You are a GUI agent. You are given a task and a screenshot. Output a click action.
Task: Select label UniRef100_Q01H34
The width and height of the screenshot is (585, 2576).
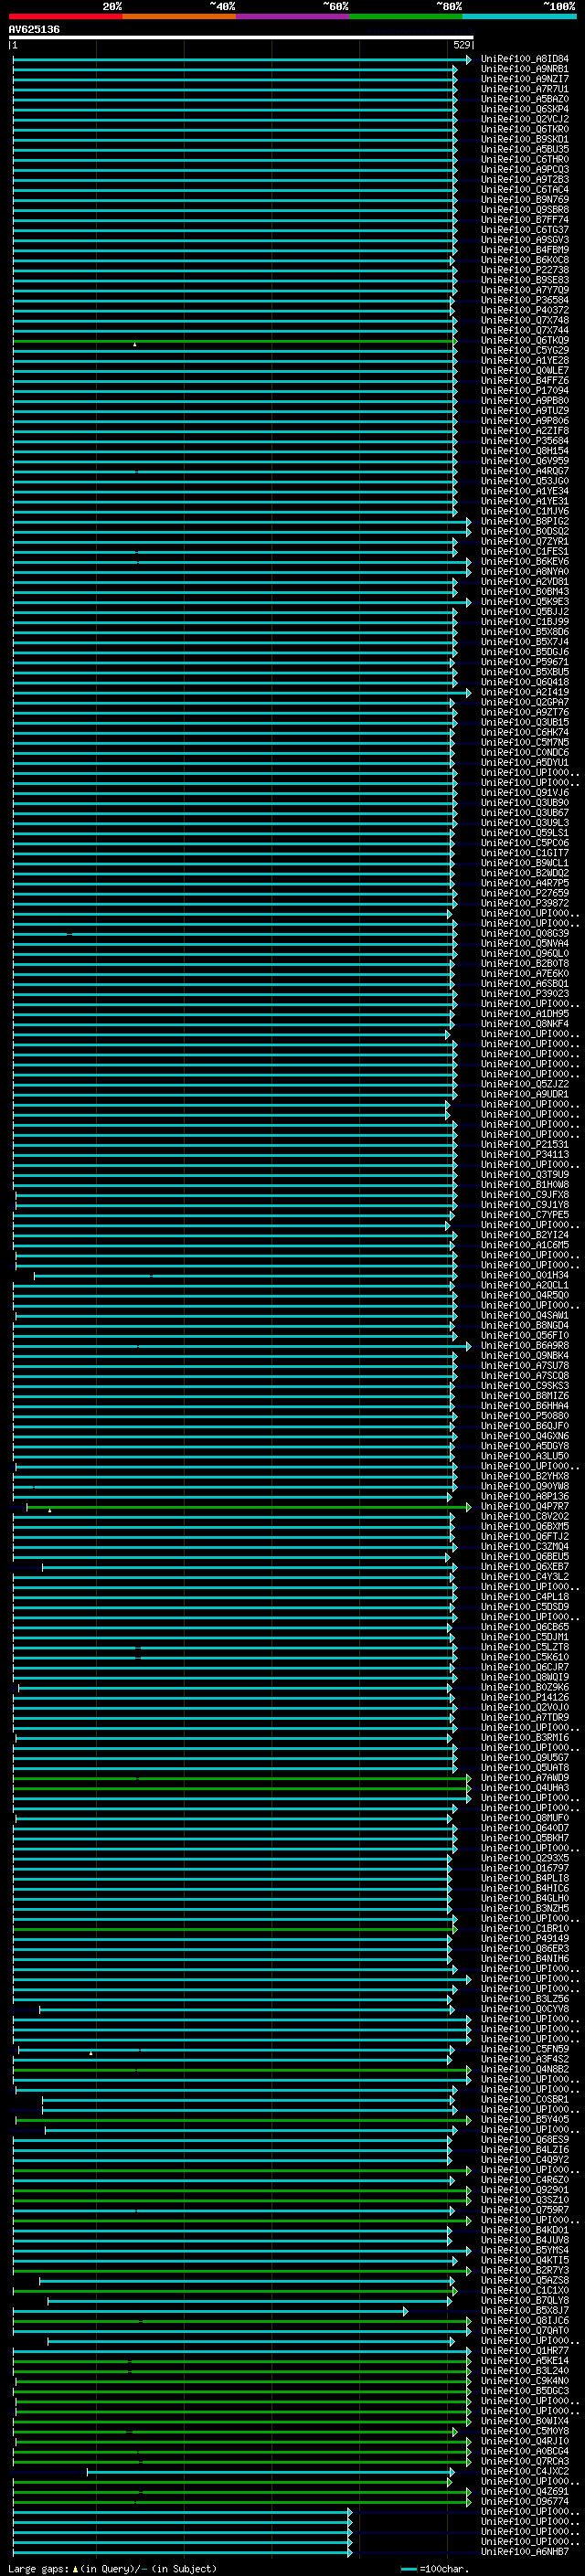tap(524, 1275)
